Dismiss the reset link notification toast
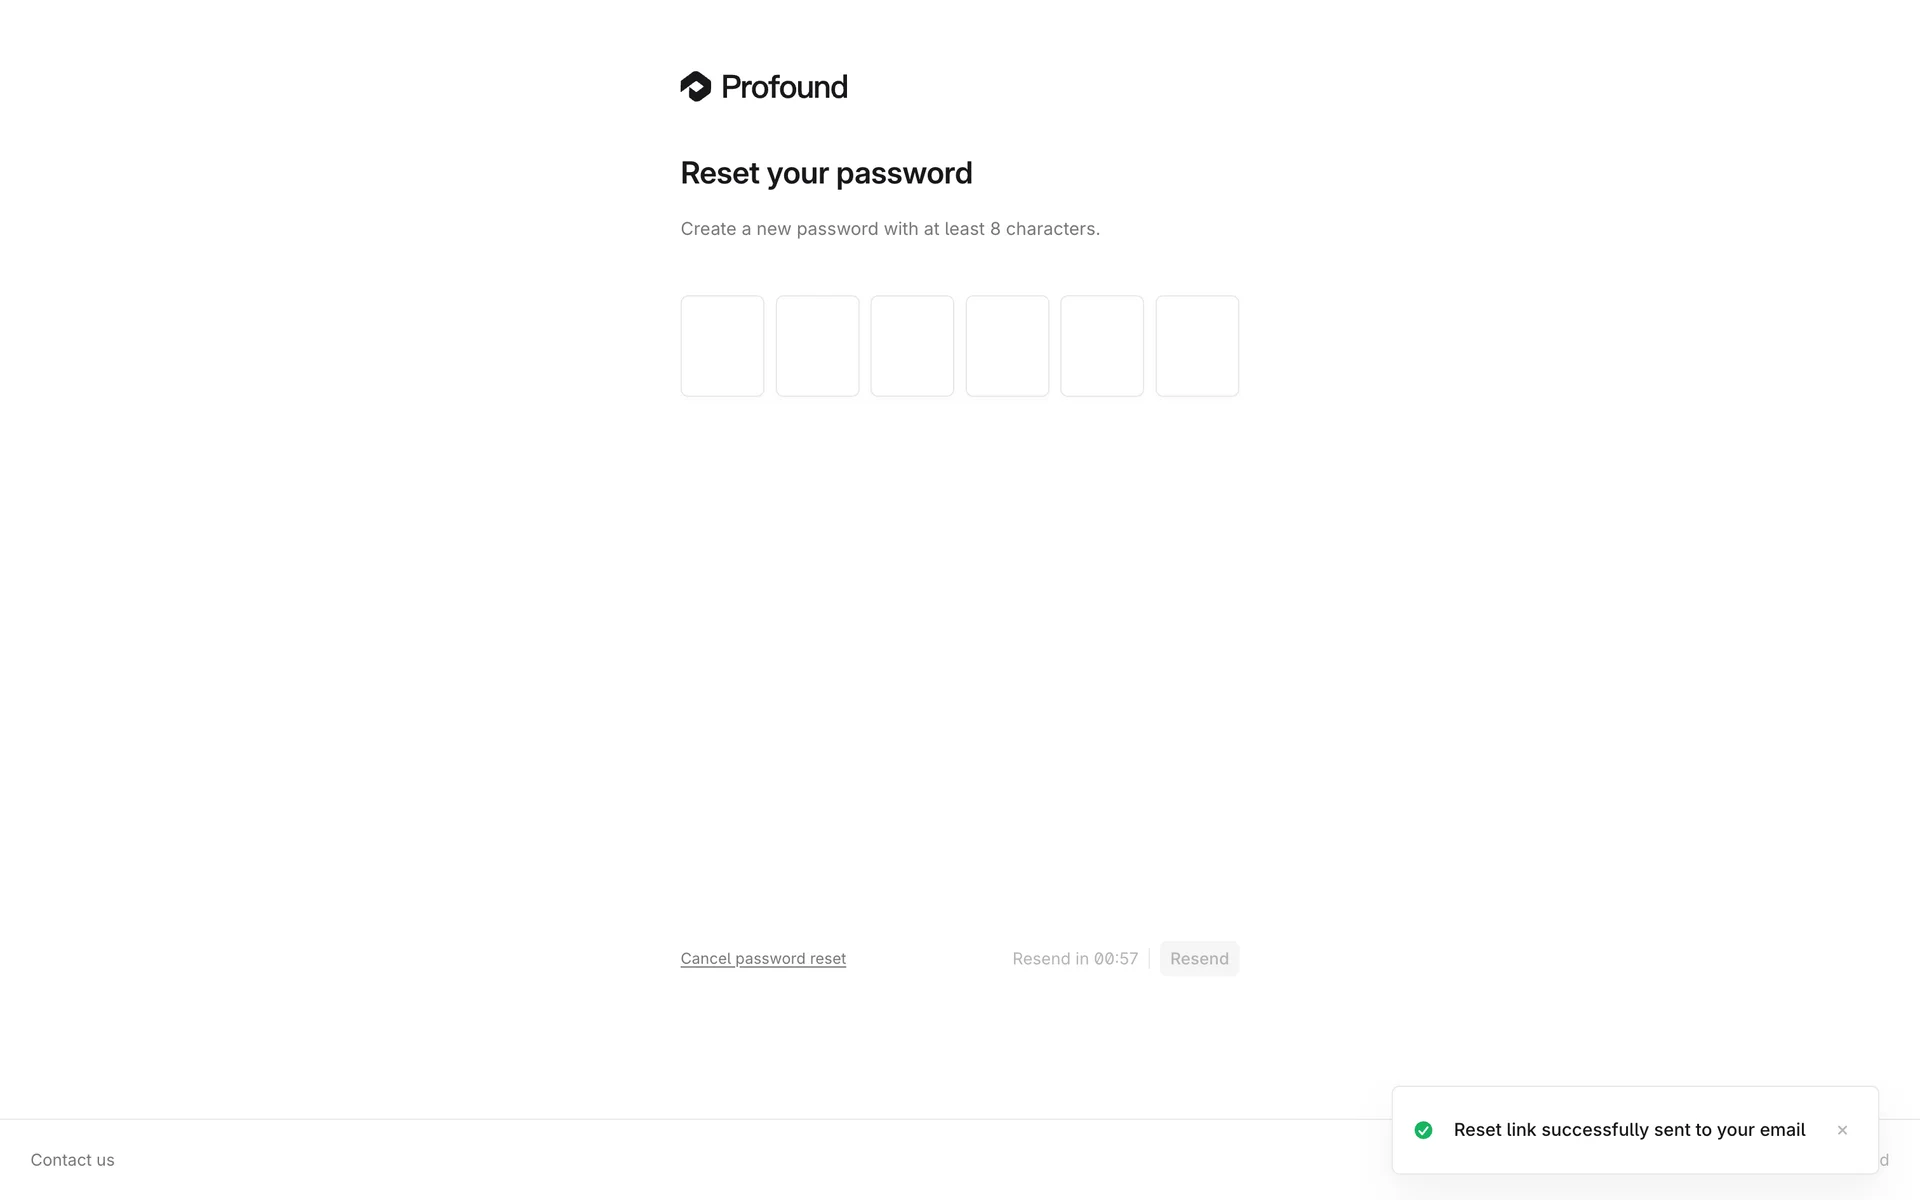The image size is (1920, 1200). [1842, 1130]
